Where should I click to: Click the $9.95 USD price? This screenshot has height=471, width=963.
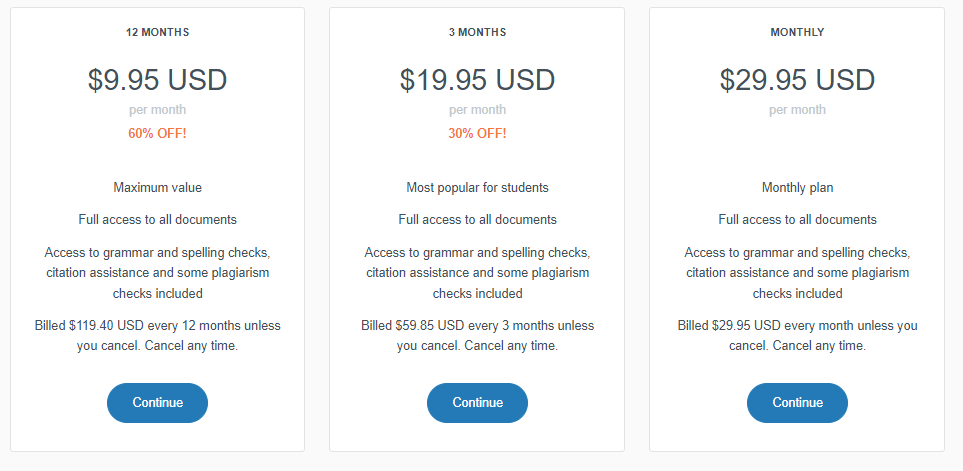pos(157,80)
